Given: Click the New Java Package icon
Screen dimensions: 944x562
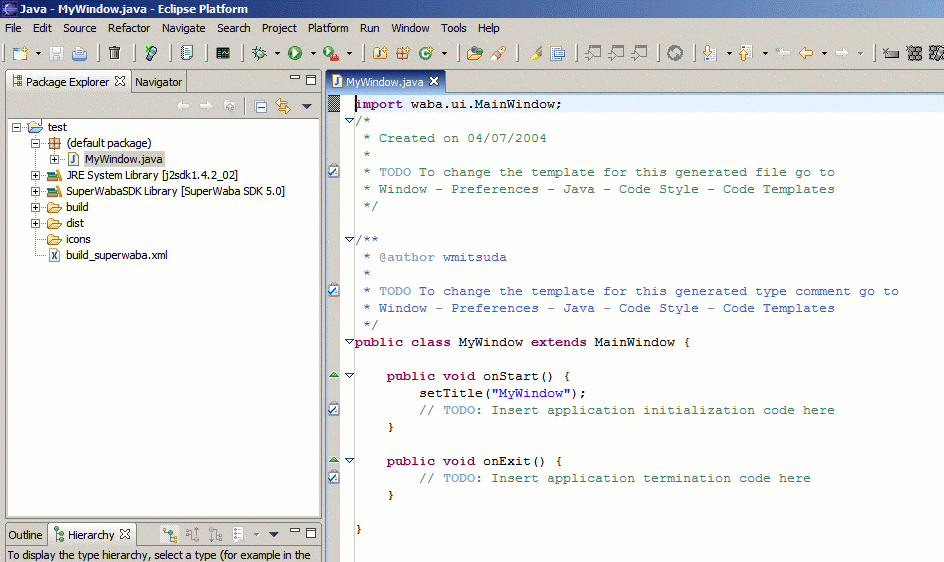Looking at the screenshot, I should point(403,53).
